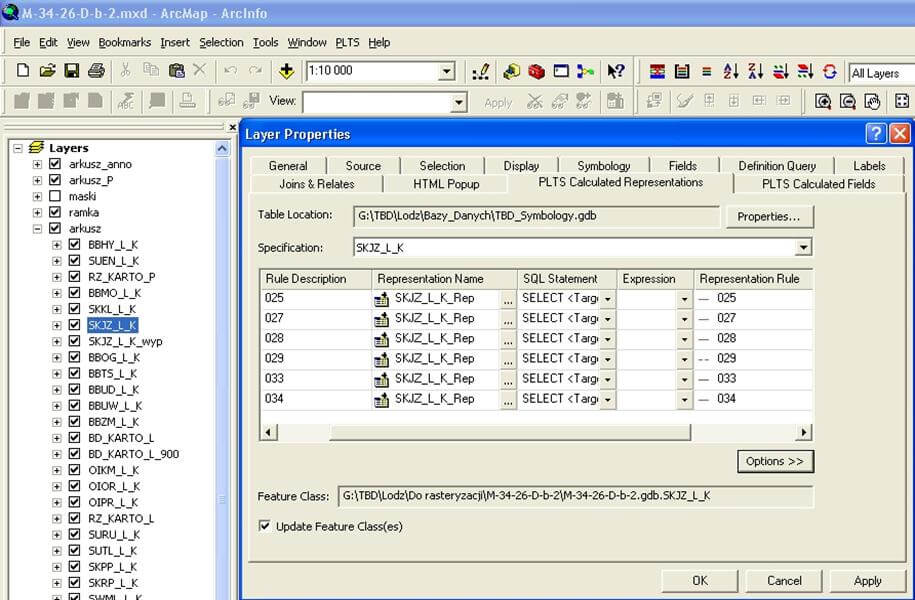Enable the maski layer checkbox
This screenshot has width=915, height=600.
(55, 196)
